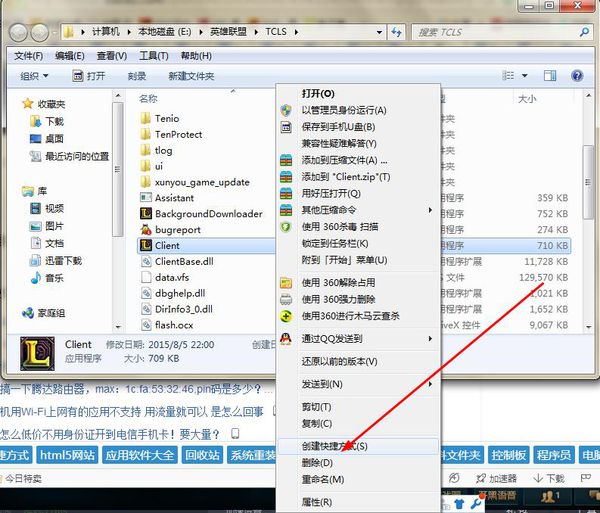Open the 文件(F) menu

[x=29, y=56]
